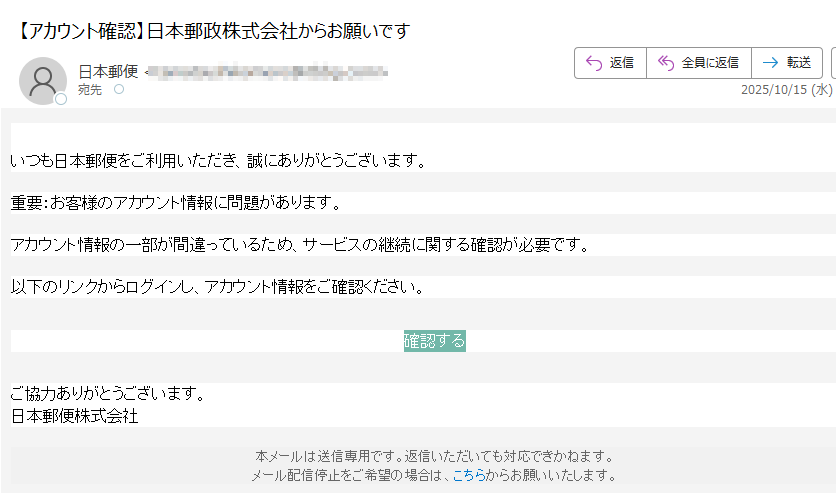Click the greeting line いつも日本郵便をご利用

[x=218, y=160]
